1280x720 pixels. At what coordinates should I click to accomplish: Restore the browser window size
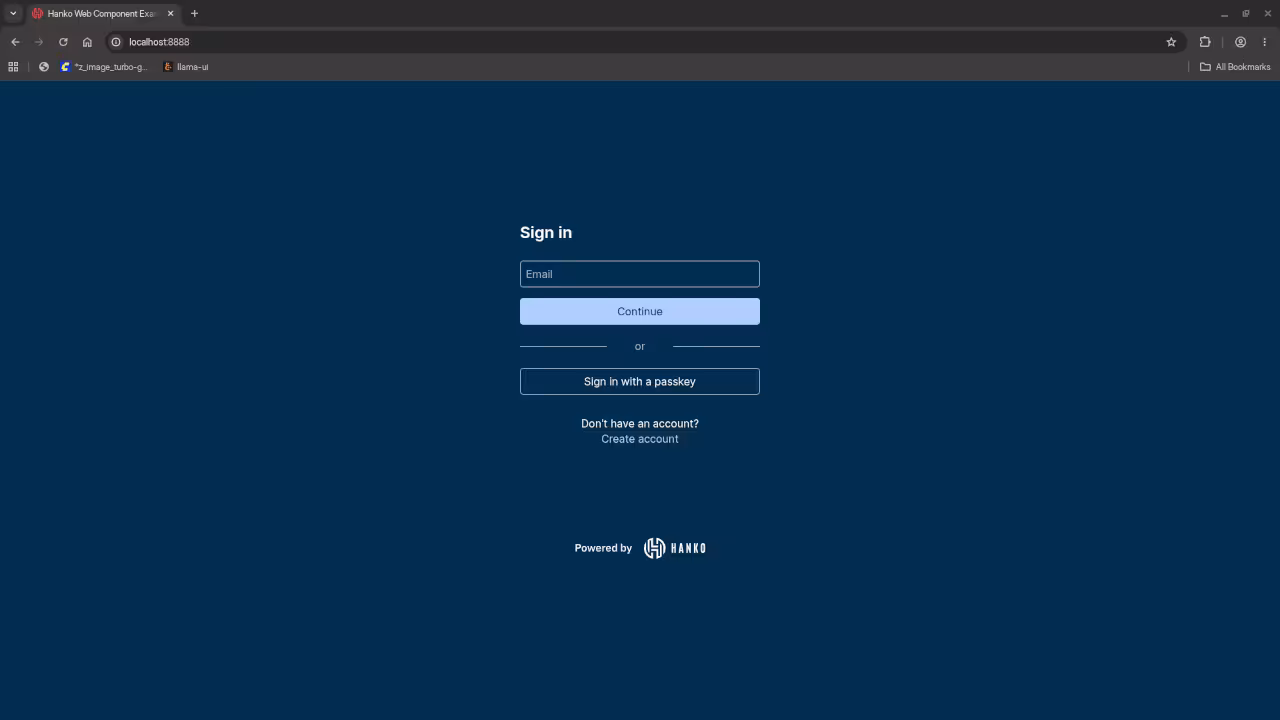click(1246, 14)
